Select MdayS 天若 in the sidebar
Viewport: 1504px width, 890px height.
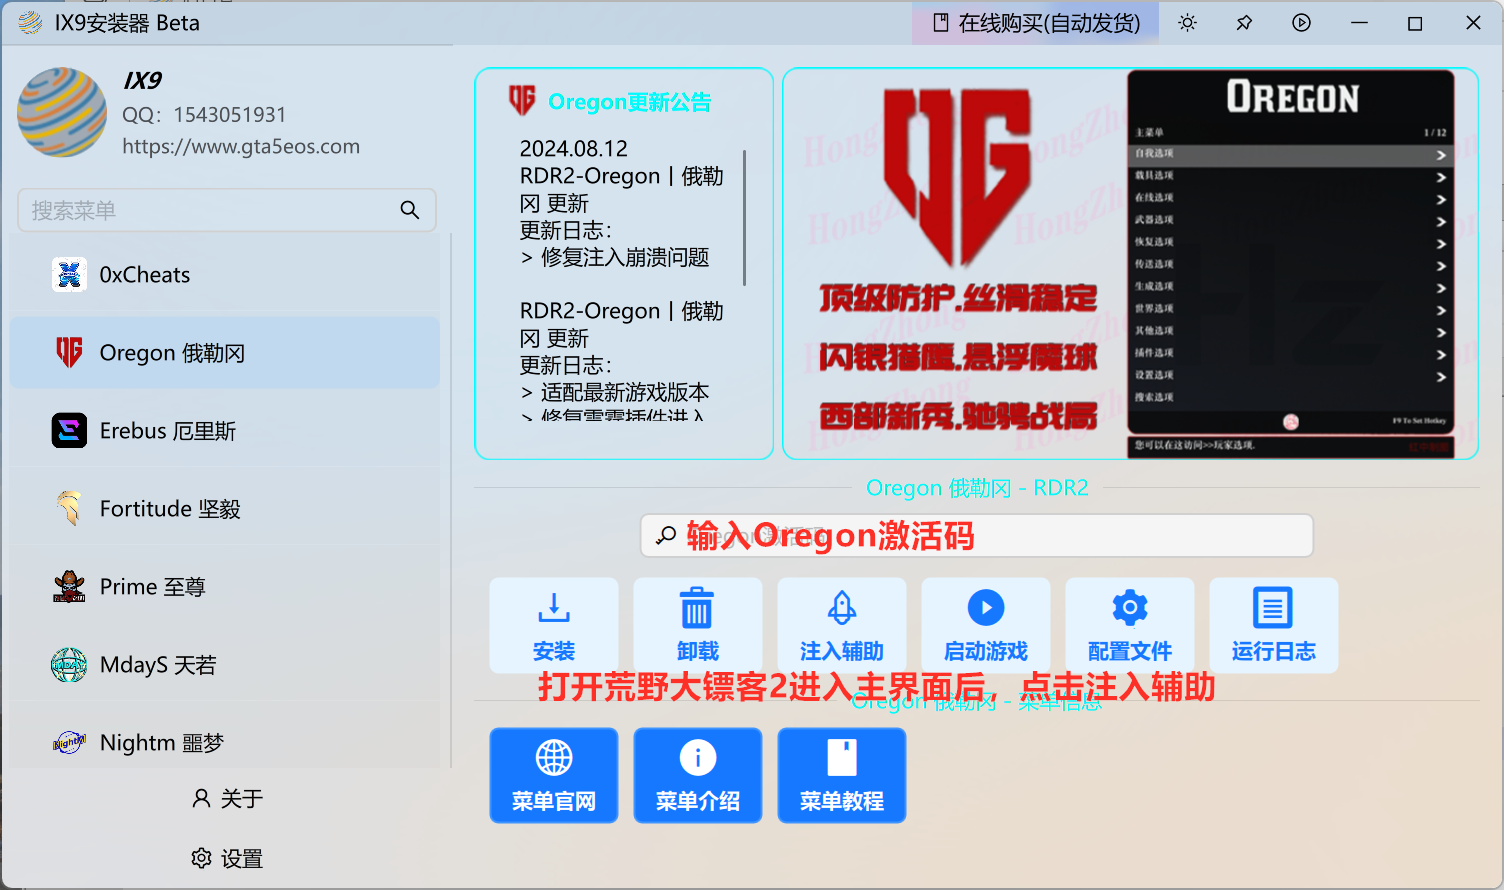tap(225, 665)
